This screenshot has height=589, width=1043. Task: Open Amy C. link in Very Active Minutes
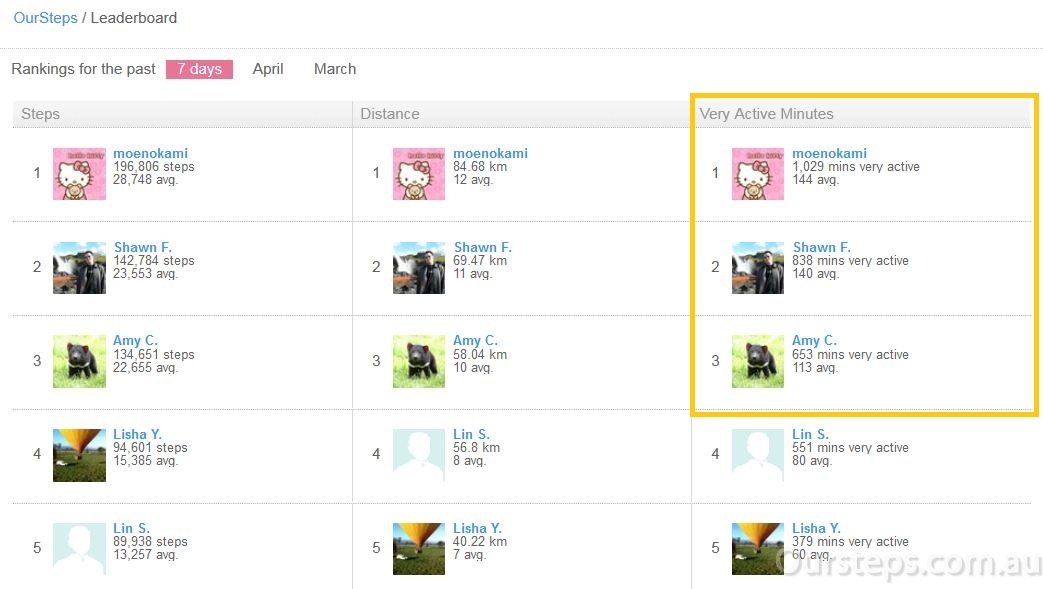click(814, 340)
